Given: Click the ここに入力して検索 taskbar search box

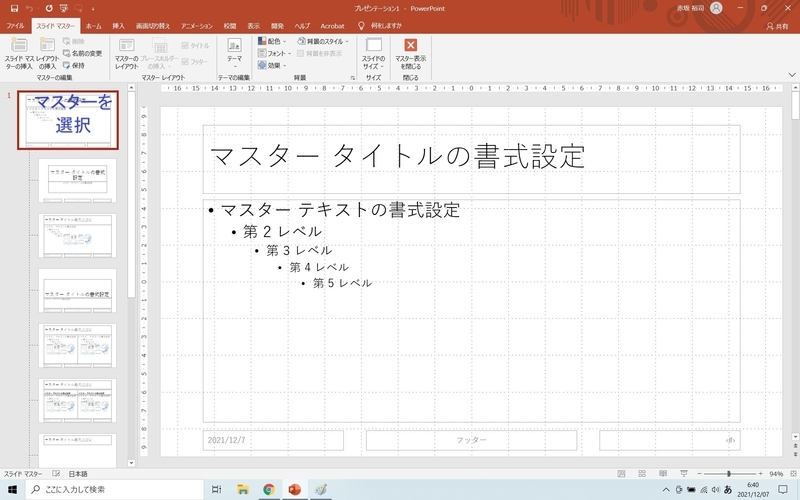Looking at the screenshot, I should pyautogui.click(x=114, y=489).
